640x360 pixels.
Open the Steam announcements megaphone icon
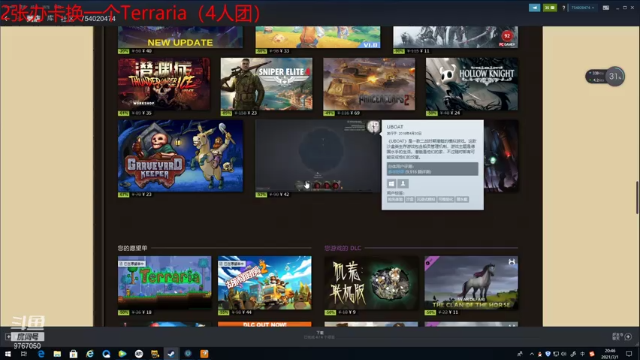click(534, 8)
